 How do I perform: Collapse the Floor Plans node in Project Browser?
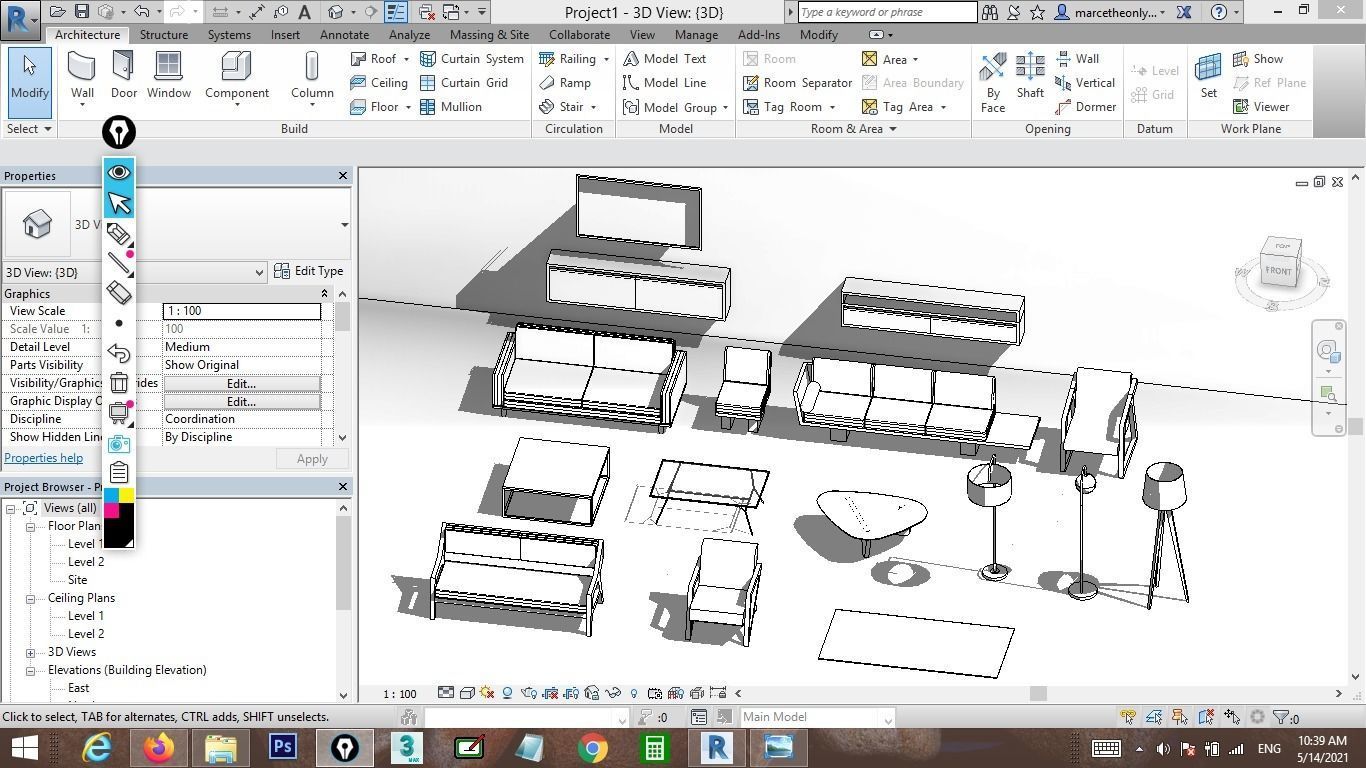(x=31, y=525)
